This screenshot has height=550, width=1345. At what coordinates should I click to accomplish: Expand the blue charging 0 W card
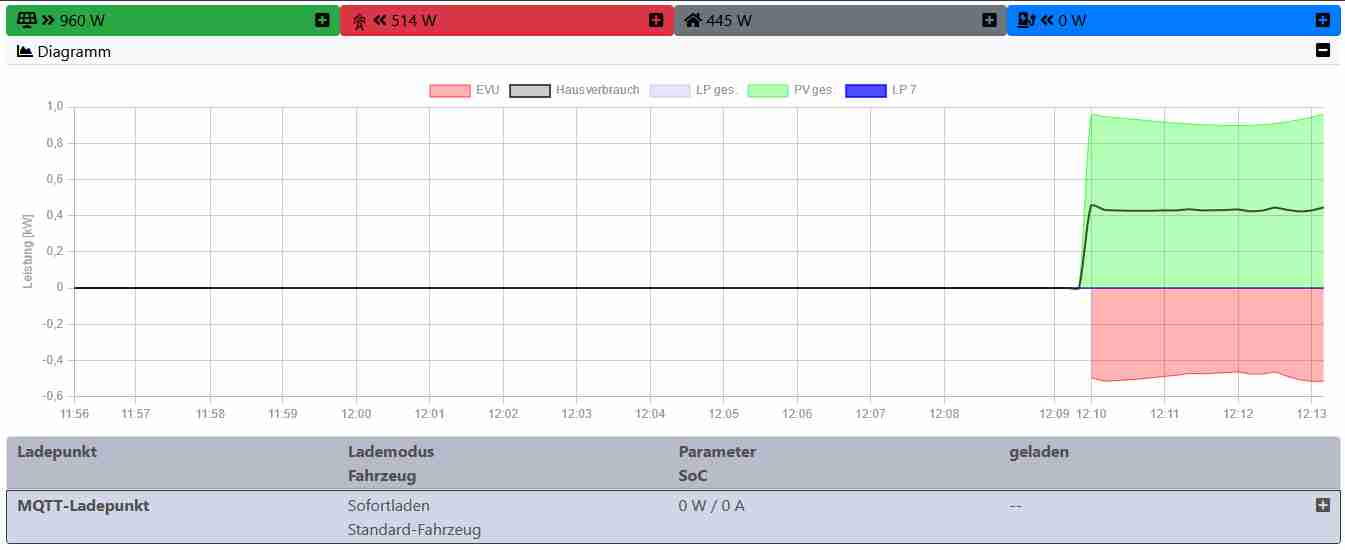click(1323, 20)
